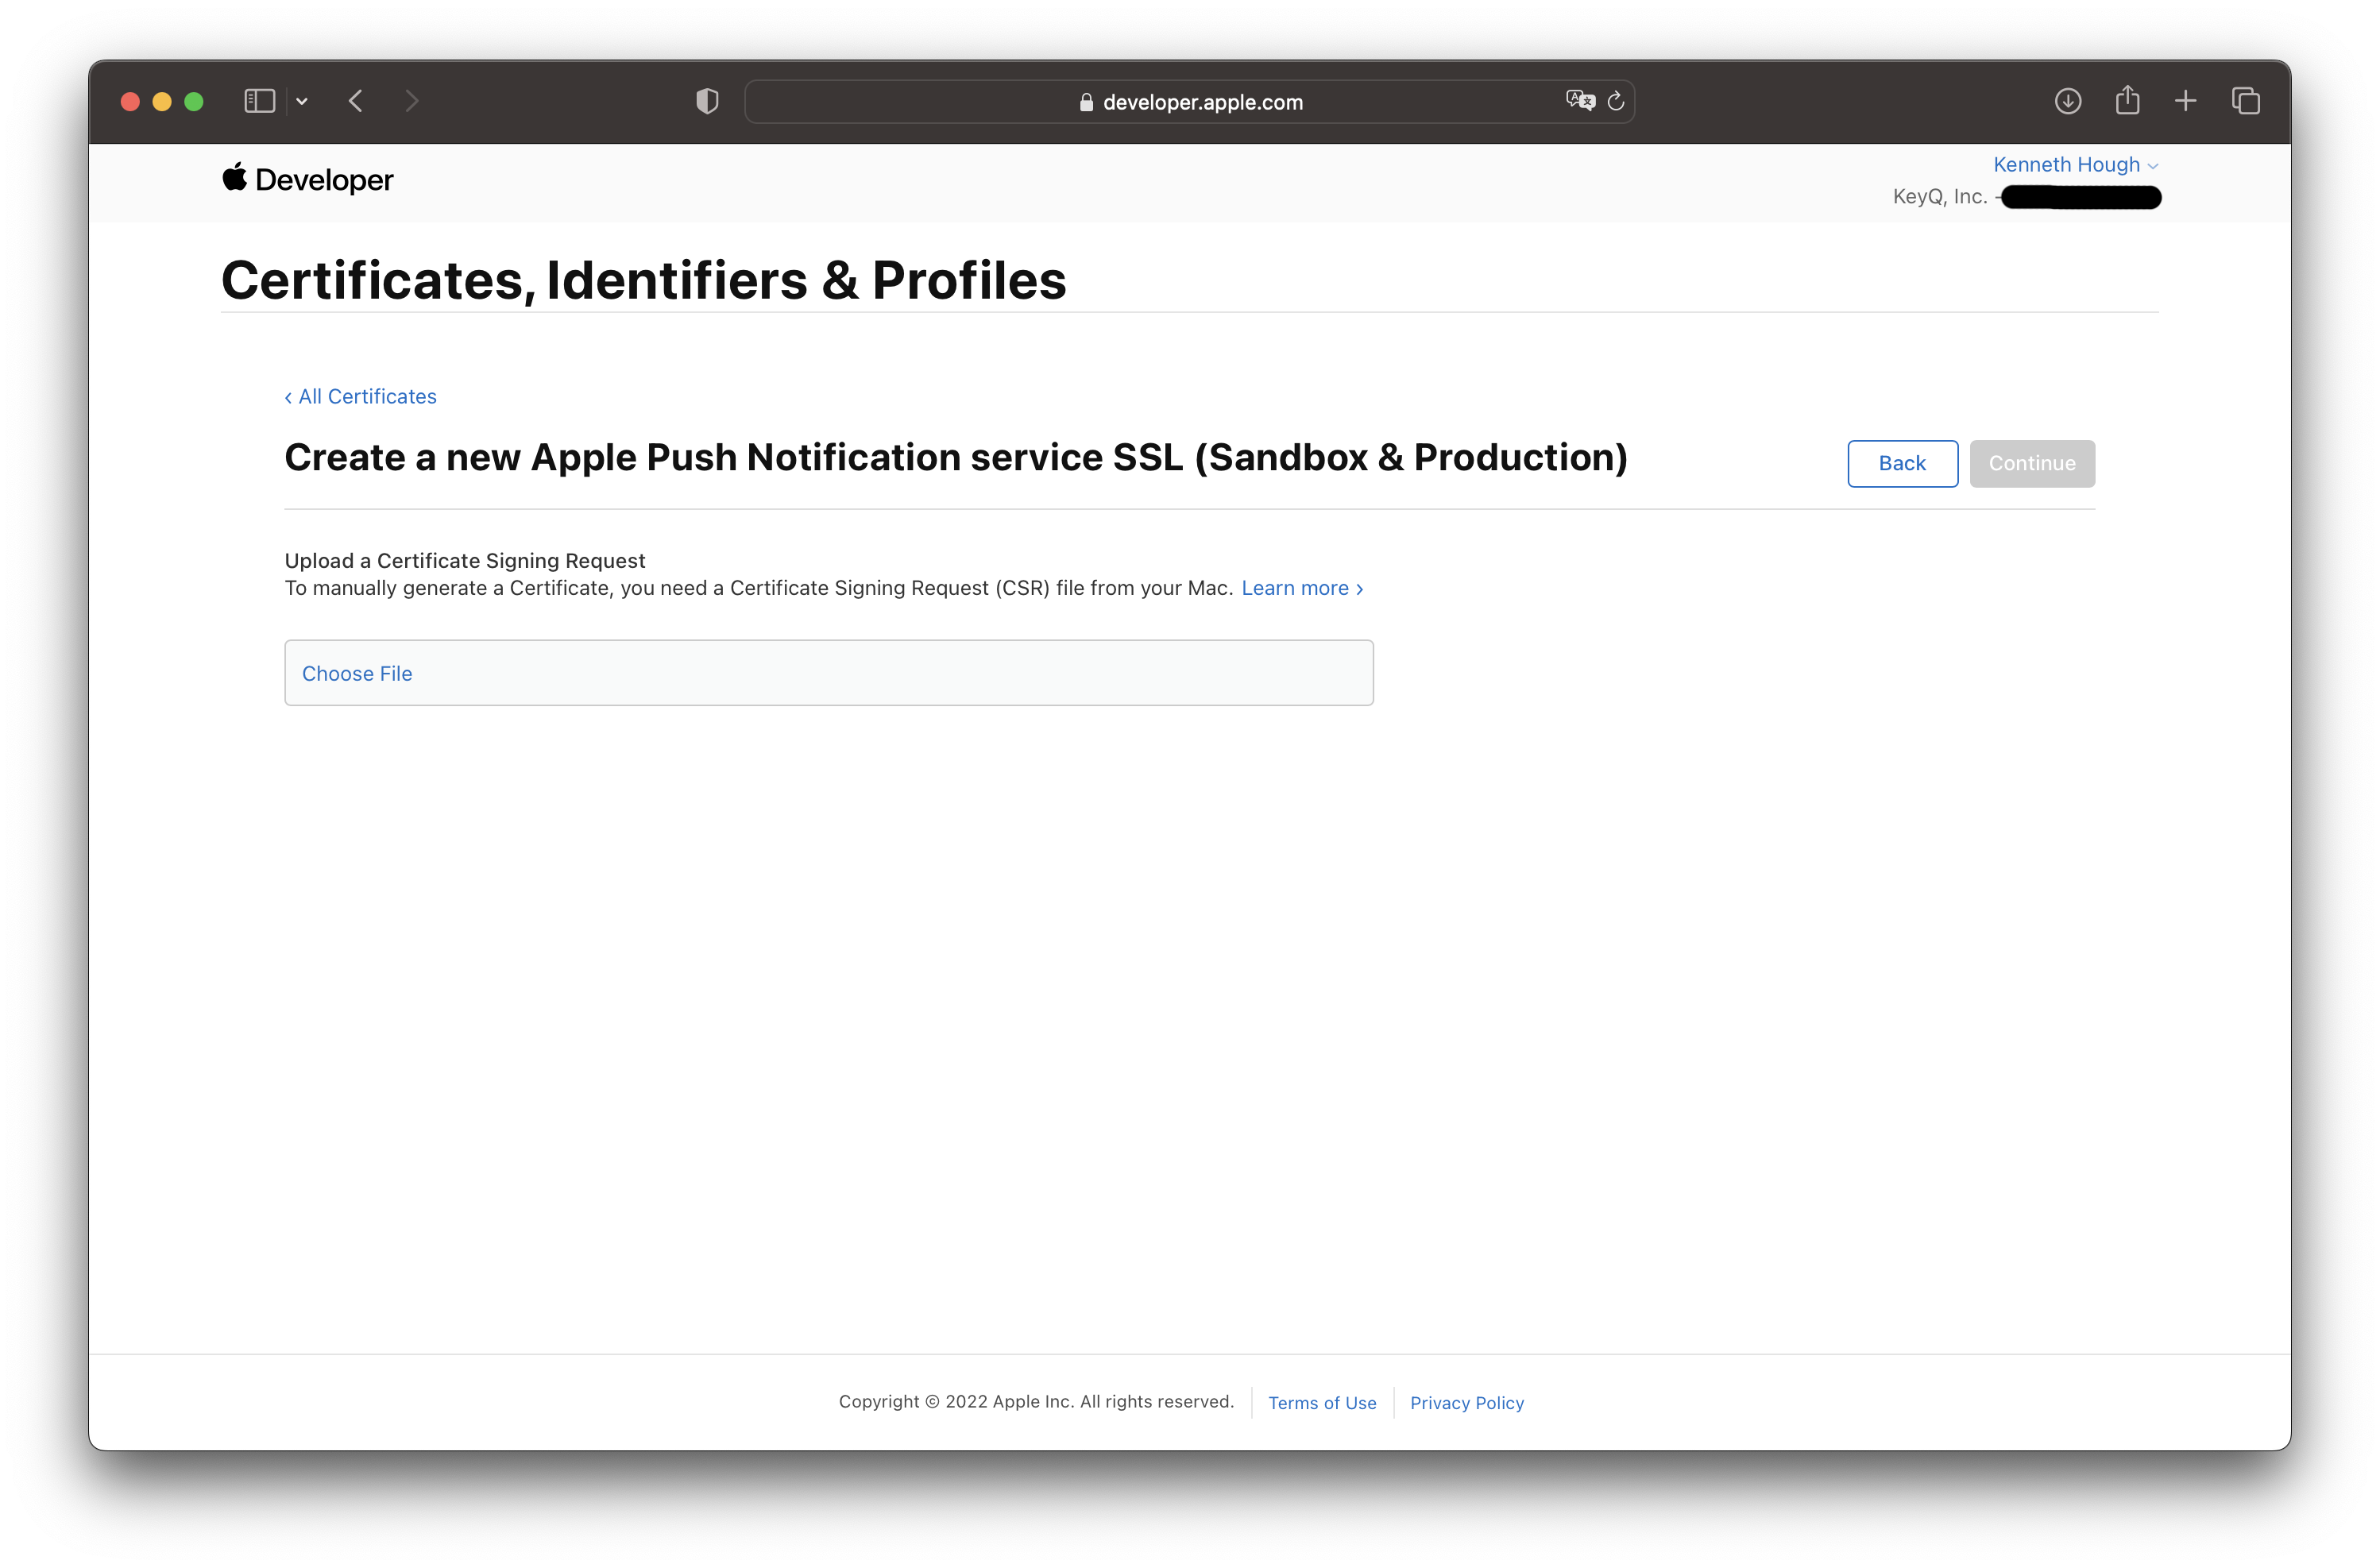Return to All Certificates
The width and height of the screenshot is (2380, 1568).
click(360, 396)
